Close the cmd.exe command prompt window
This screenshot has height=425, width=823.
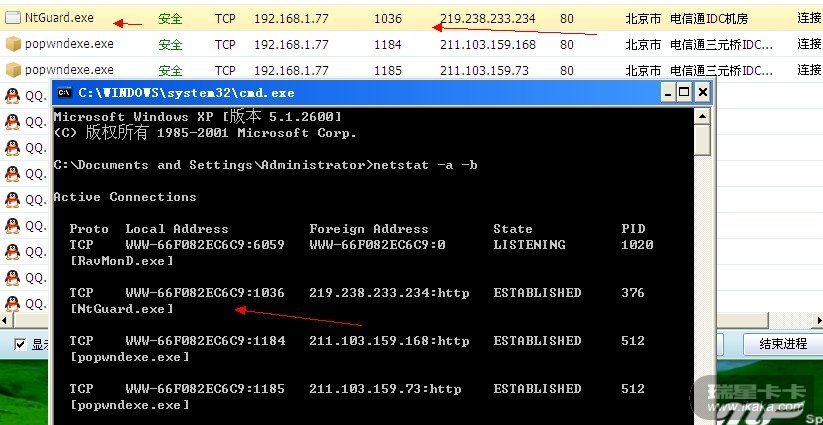[704, 92]
